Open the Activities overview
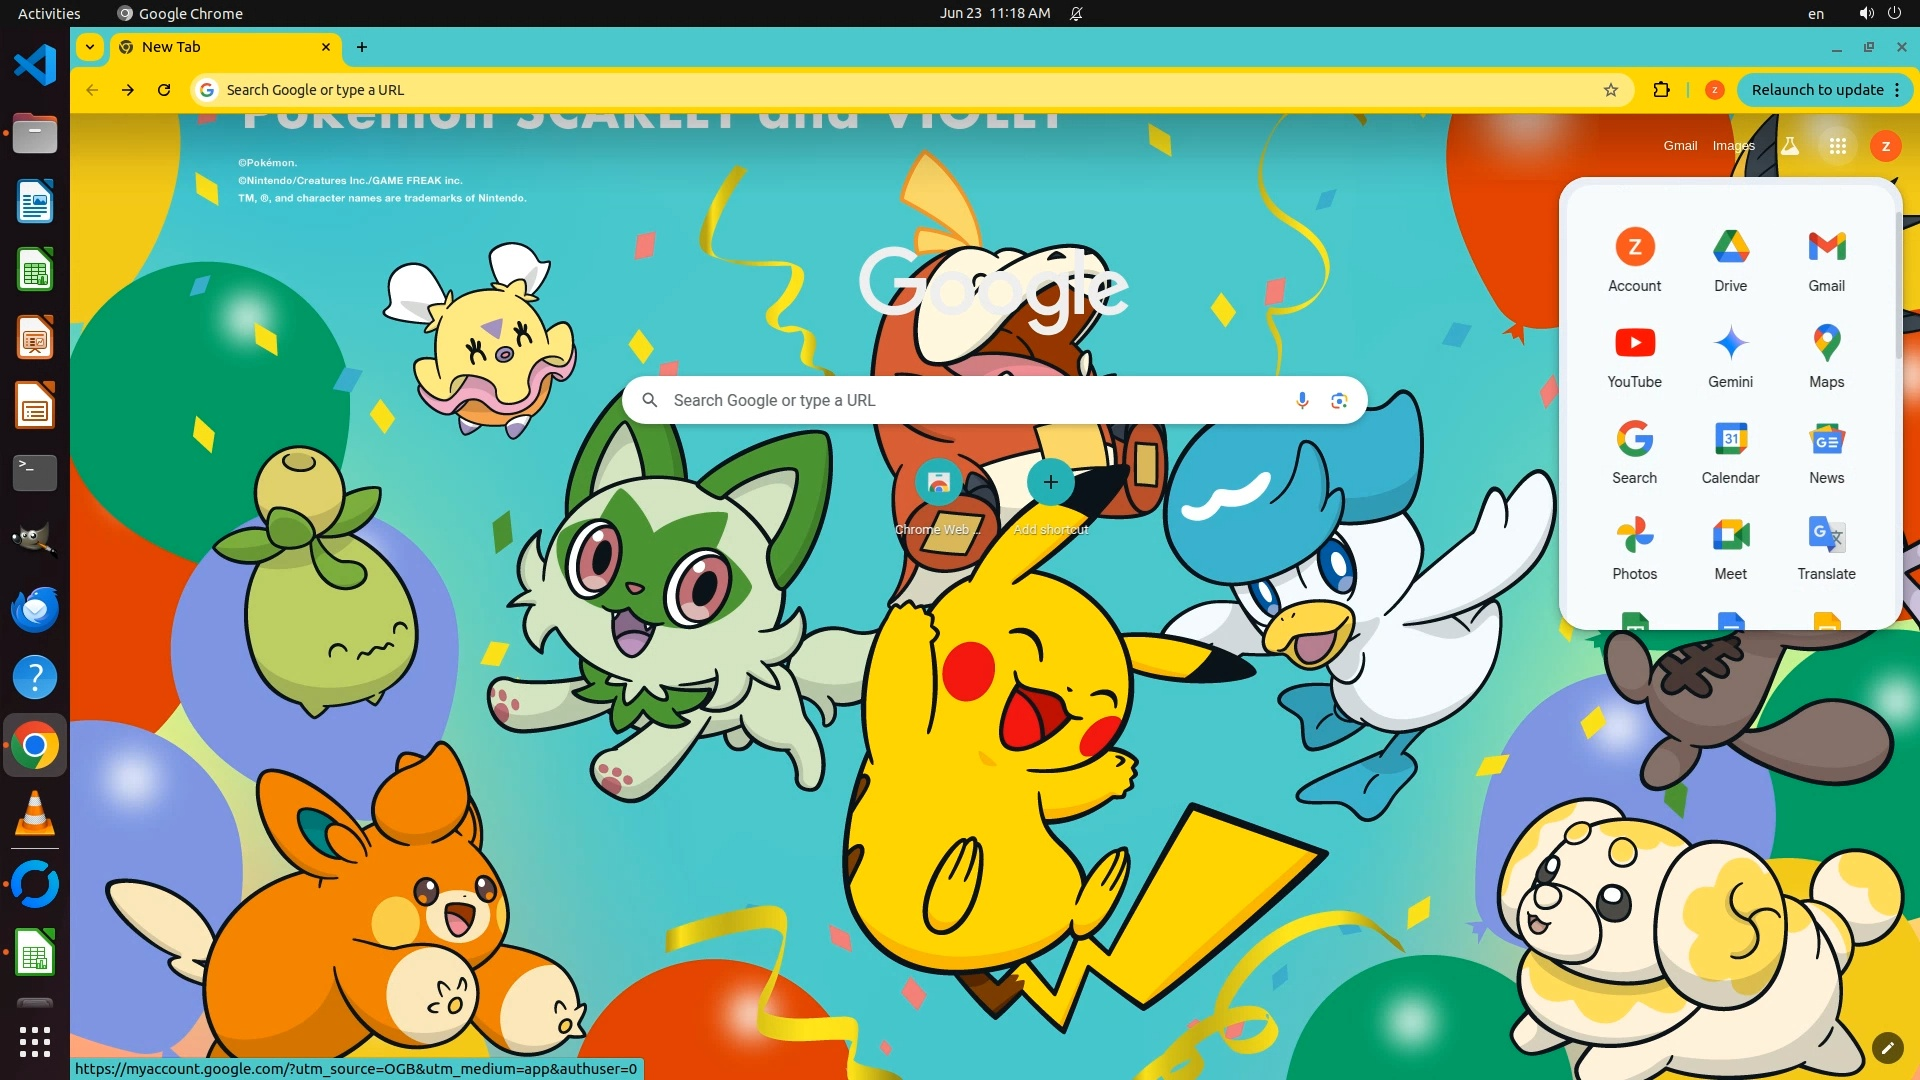This screenshot has width=1920, height=1080. pos(49,13)
